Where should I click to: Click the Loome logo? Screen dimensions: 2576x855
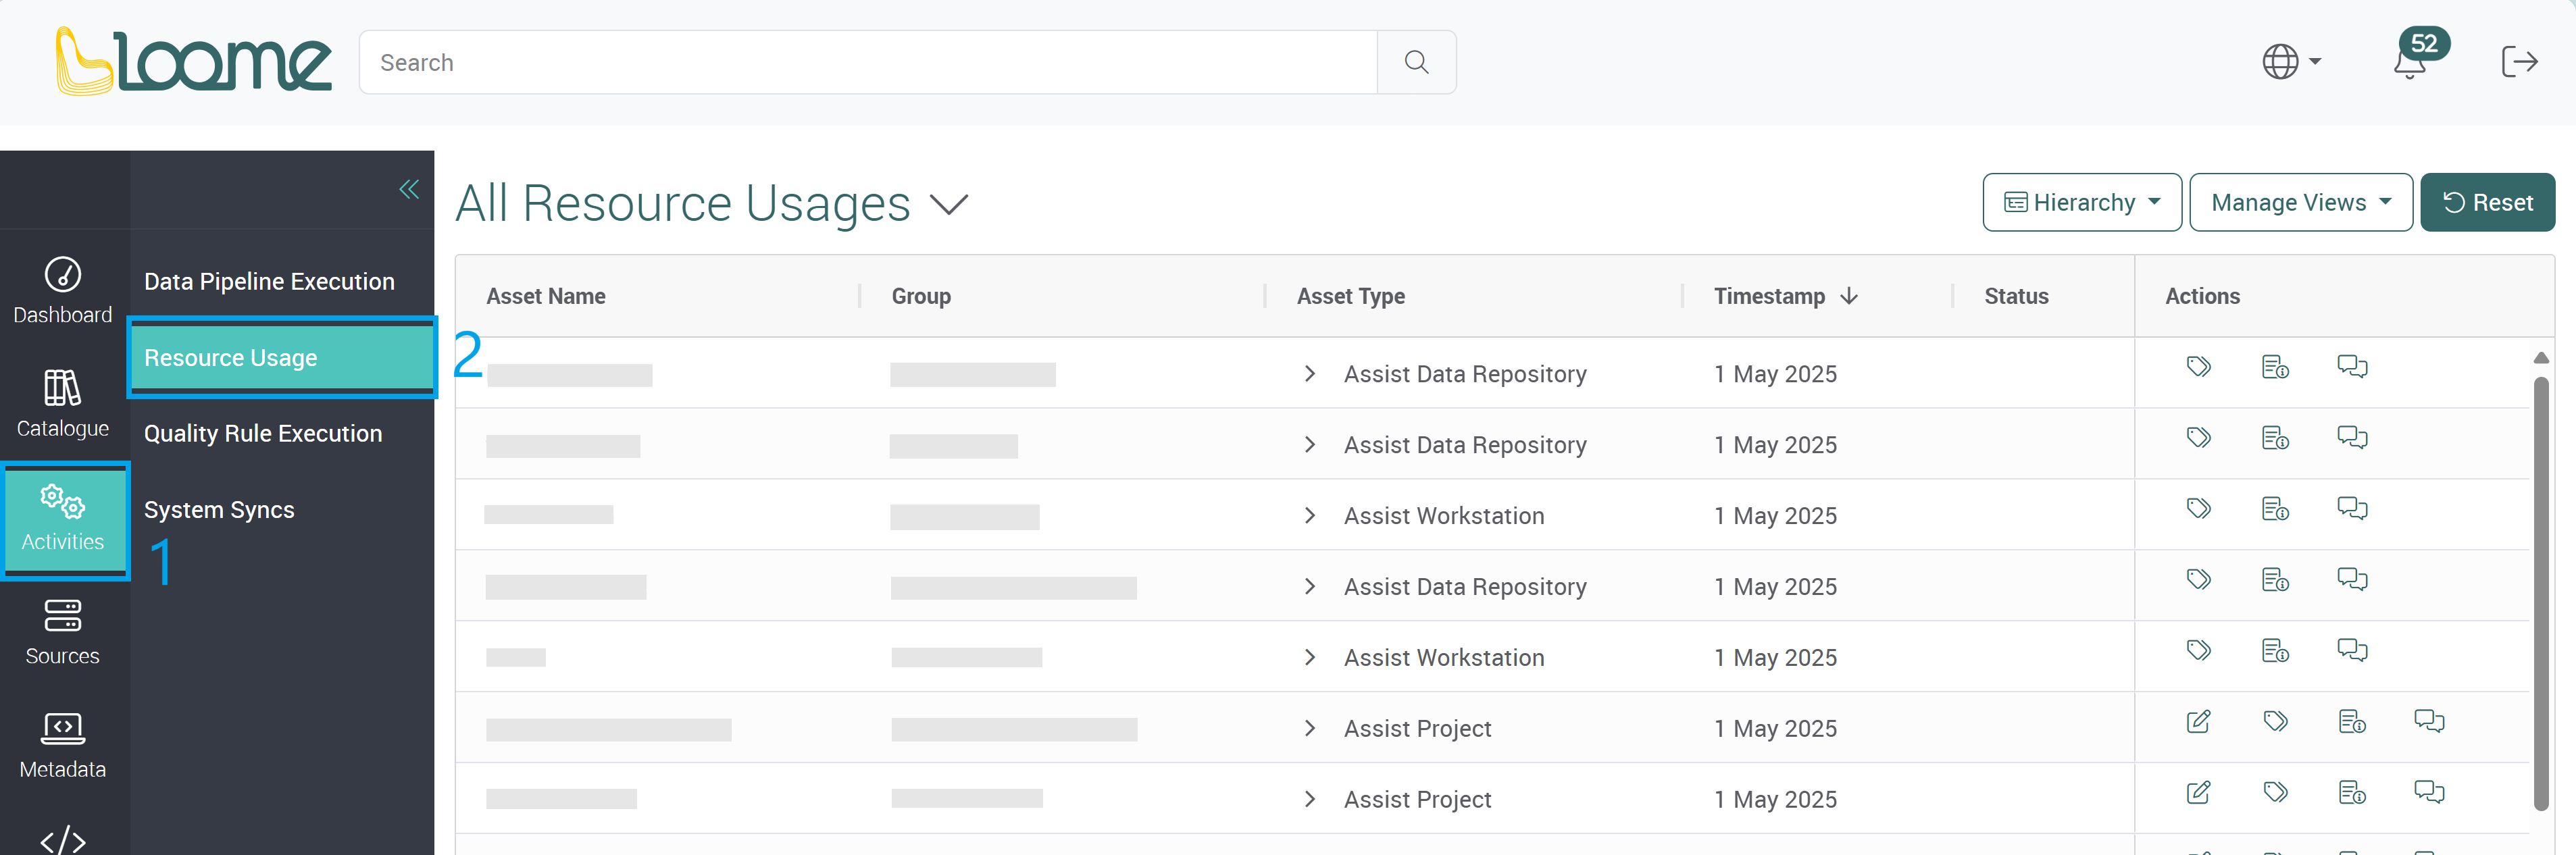193,61
